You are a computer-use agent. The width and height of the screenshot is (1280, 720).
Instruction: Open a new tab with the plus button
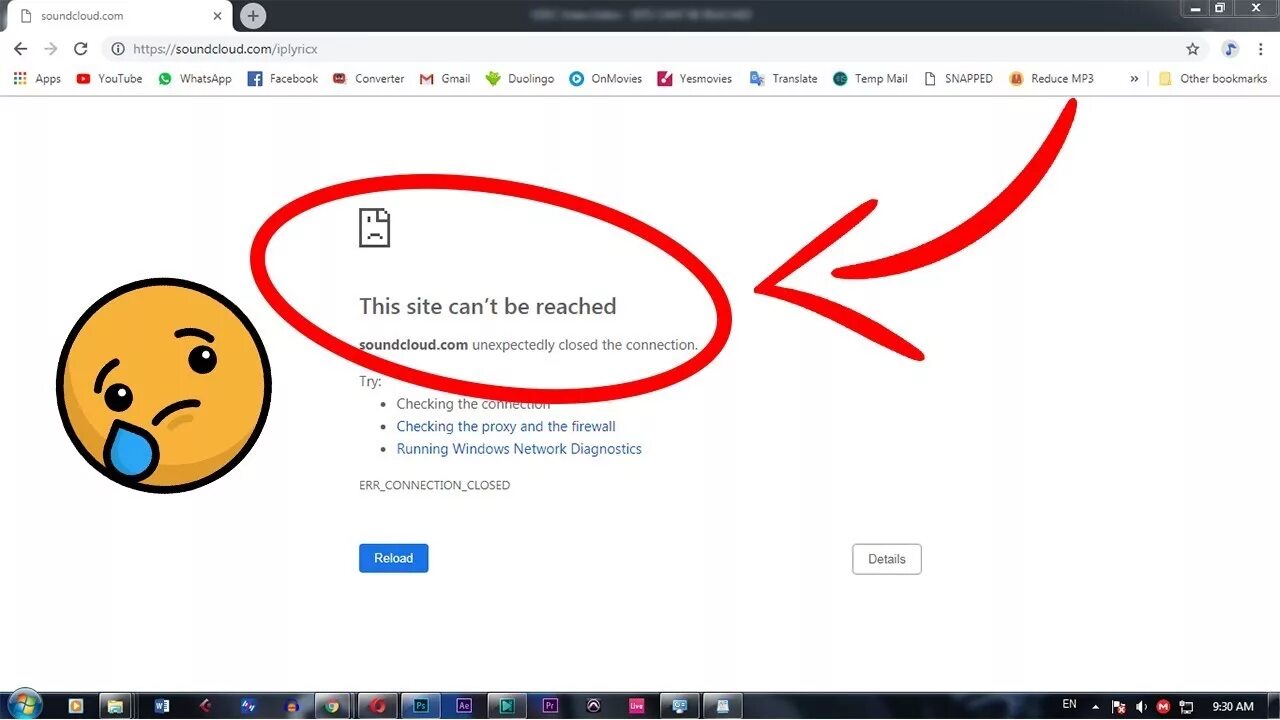253,16
